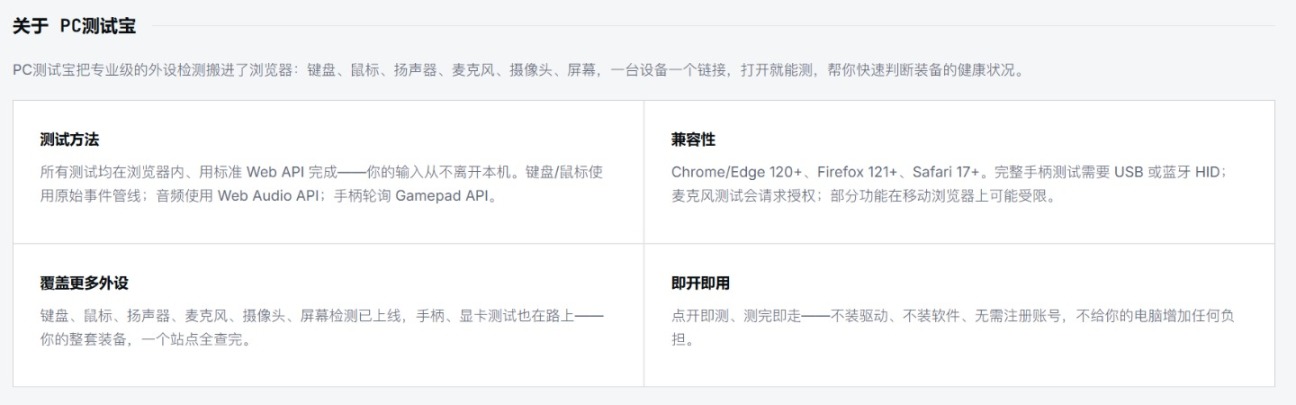
Task: Click the 覆盖更多外设 description about 手柄、显卡测试
Action: pos(321,327)
